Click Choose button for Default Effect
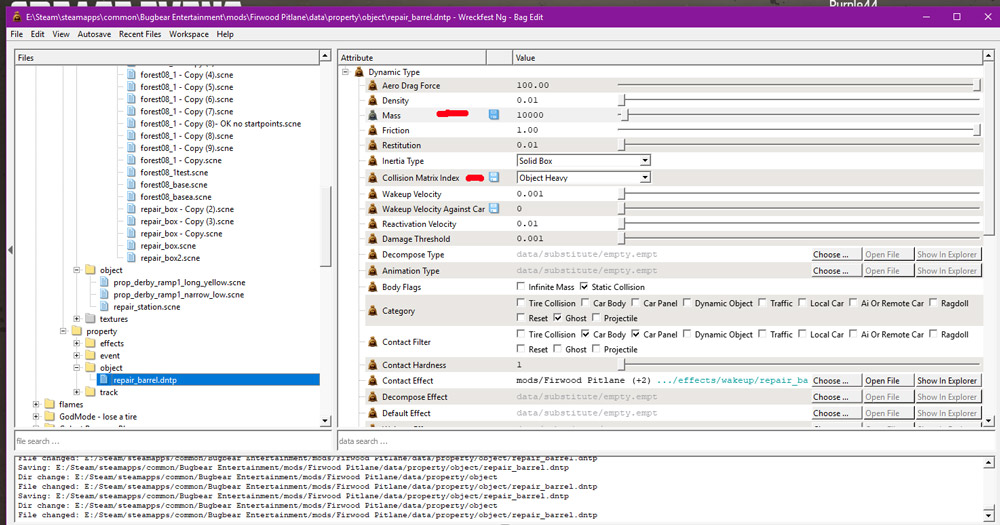 835,413
